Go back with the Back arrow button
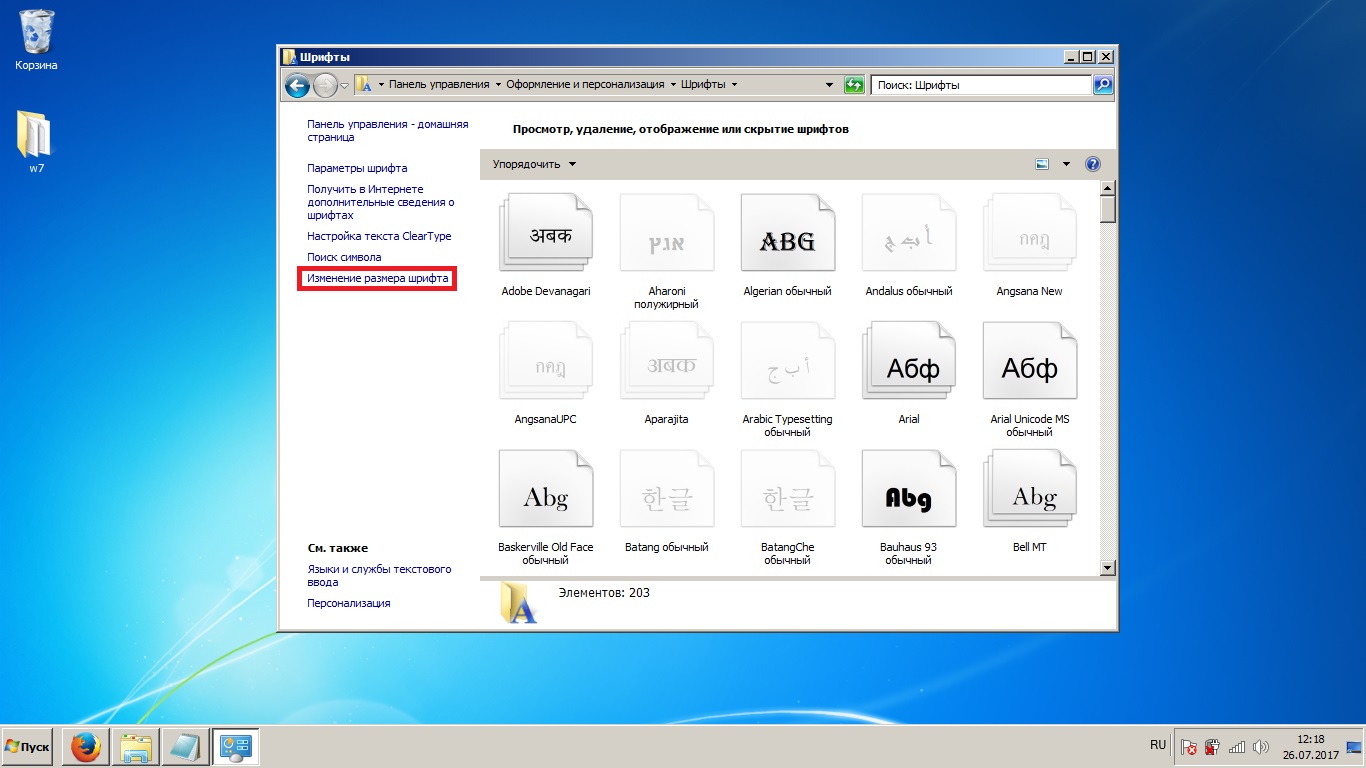 (x=297, y=85)
